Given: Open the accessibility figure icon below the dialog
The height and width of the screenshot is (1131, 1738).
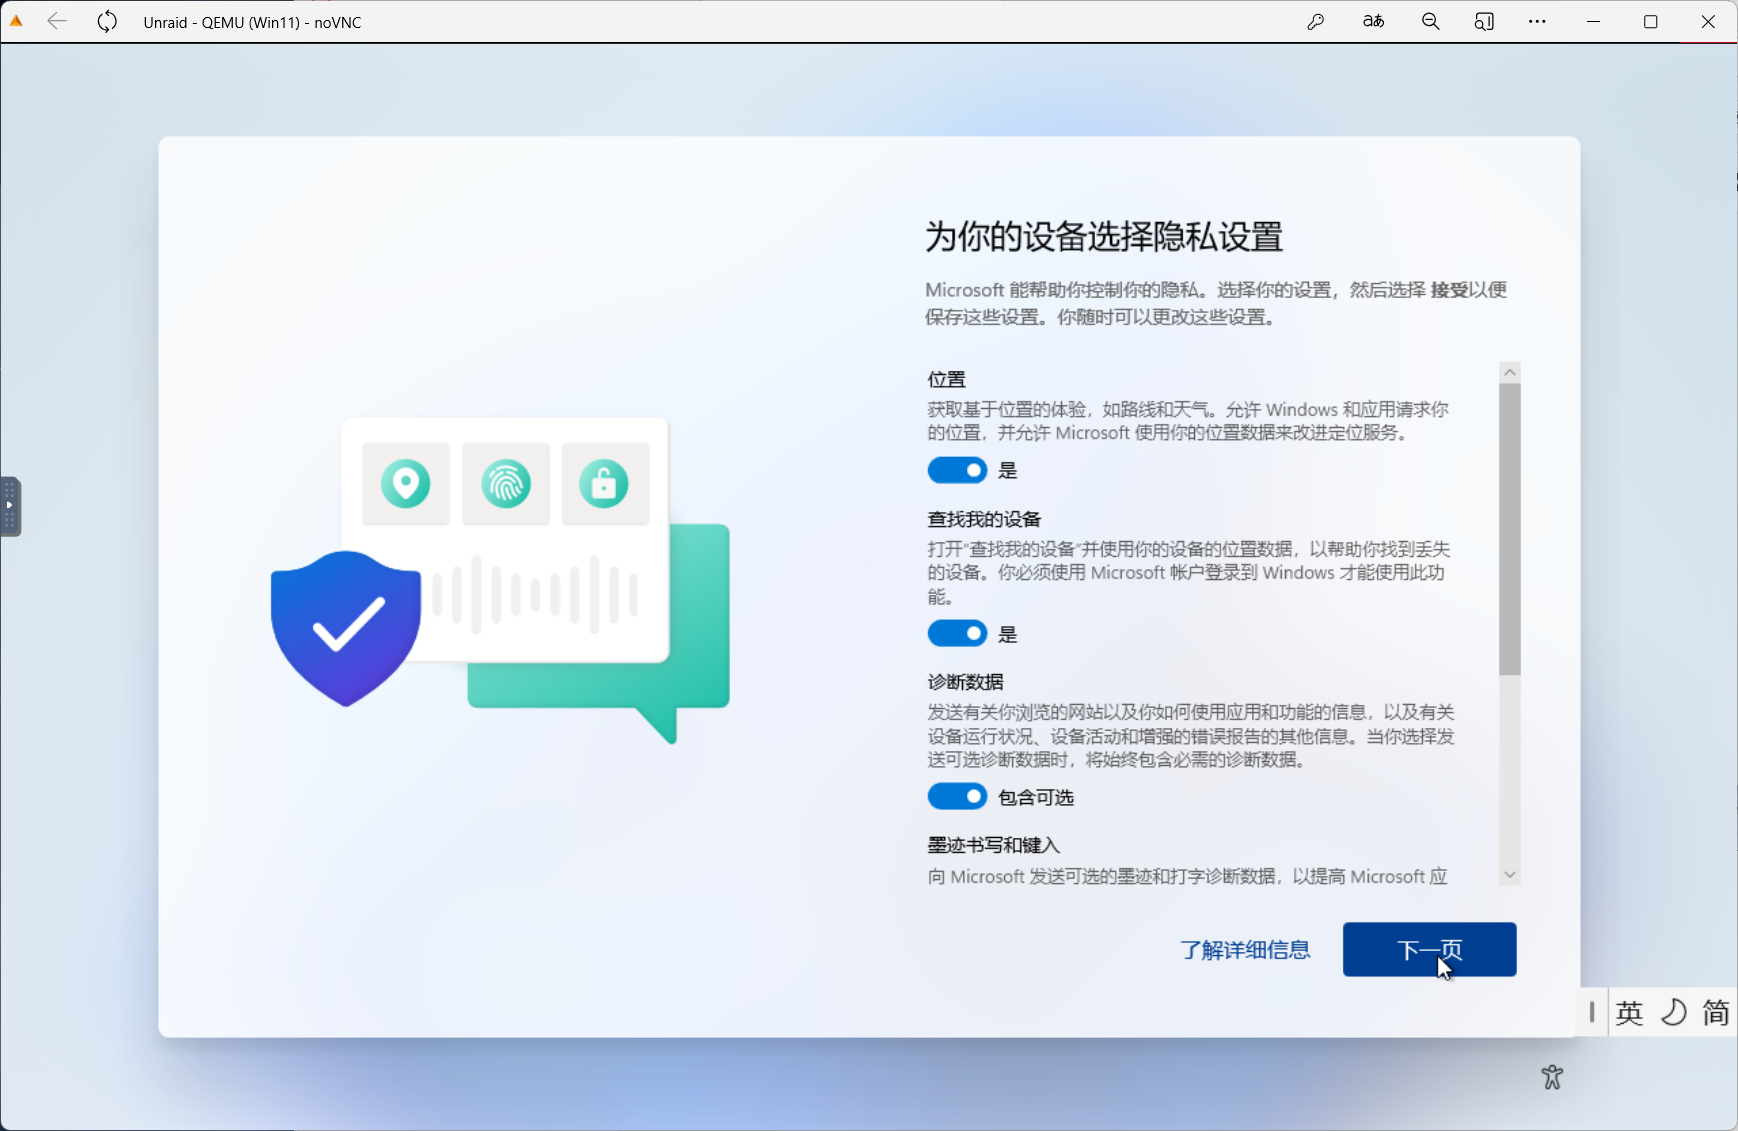Looking at the screenshot, I should click(x=1552, y=1077).
